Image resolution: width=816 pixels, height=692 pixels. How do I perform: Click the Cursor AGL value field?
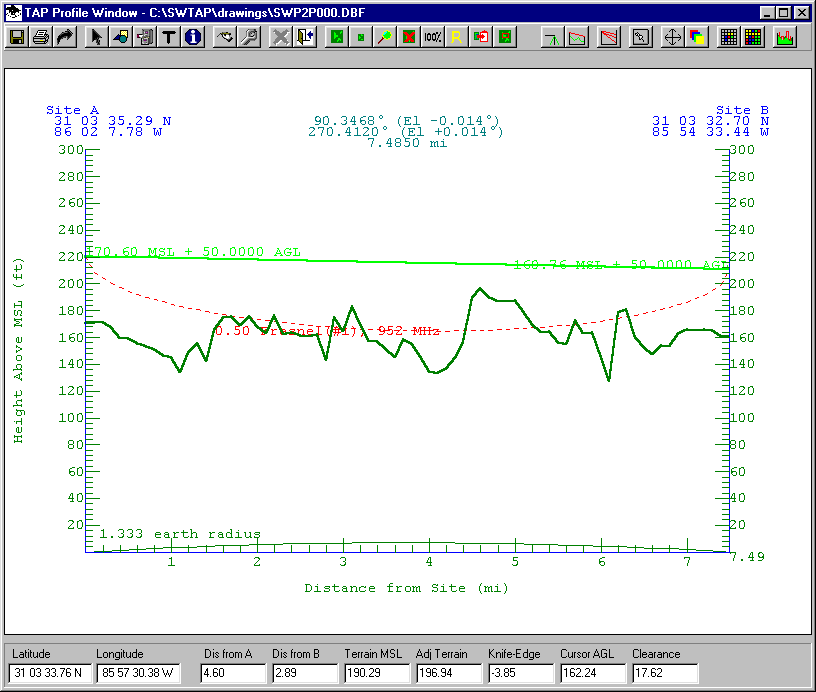[x=593, y=673]
